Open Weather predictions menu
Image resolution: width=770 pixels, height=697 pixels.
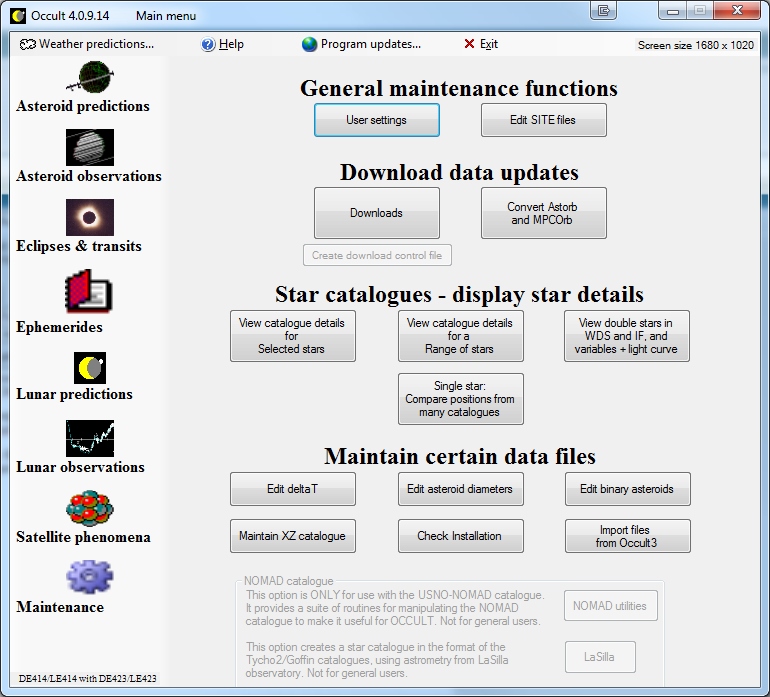pyautogui.click(x=87, y=44)
